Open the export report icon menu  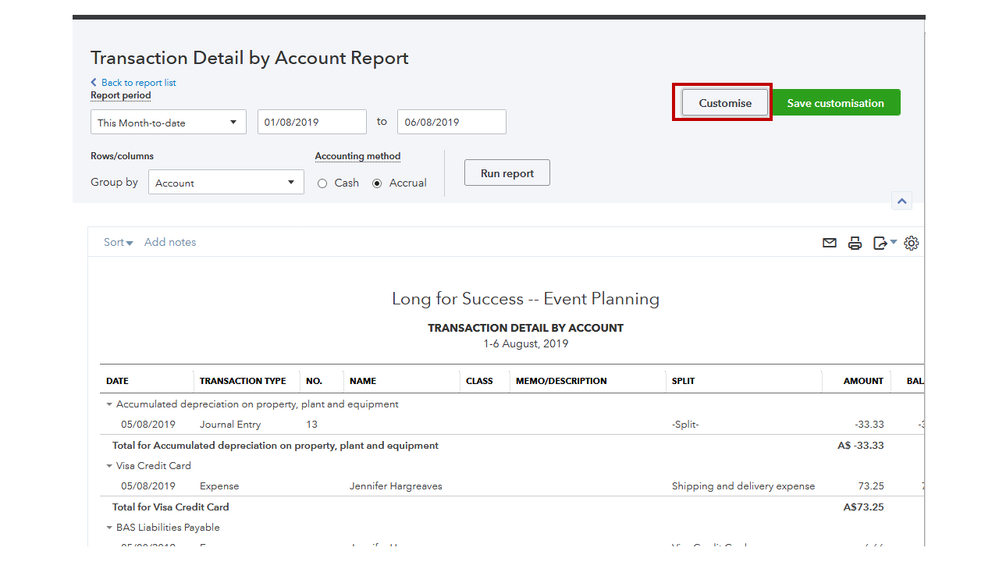pyautogui.click(x=884, y=243)
